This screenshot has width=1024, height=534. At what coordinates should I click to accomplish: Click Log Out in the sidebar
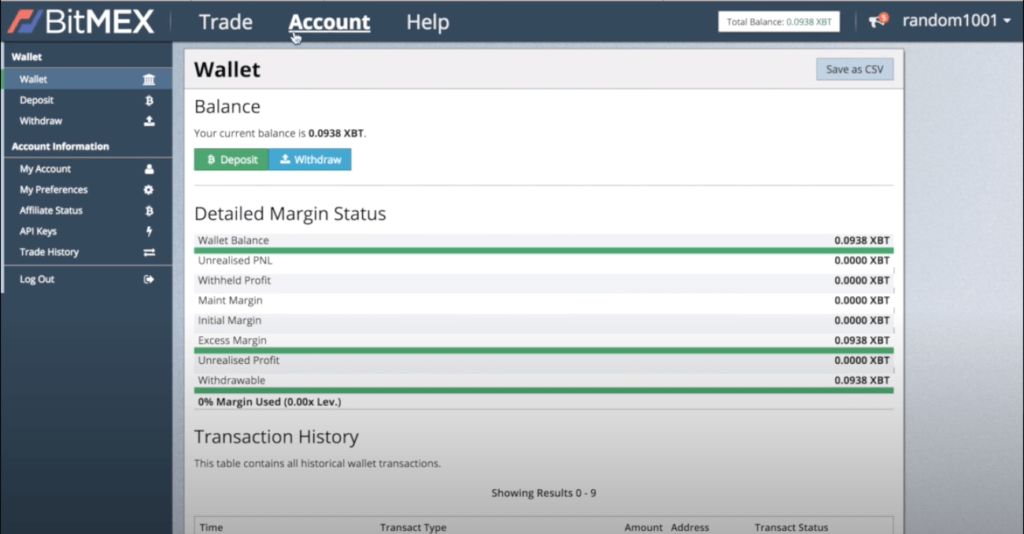88,279
